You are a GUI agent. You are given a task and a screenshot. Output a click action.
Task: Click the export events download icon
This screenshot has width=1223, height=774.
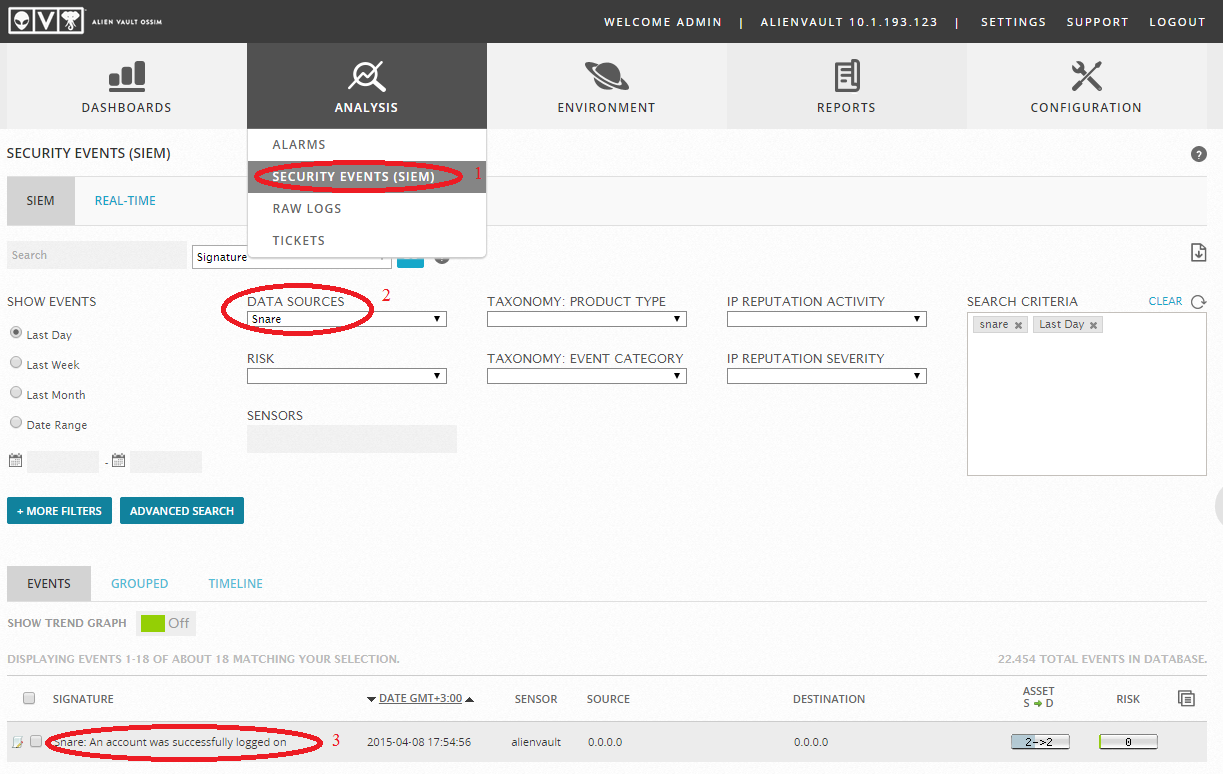click(1198, 253)
